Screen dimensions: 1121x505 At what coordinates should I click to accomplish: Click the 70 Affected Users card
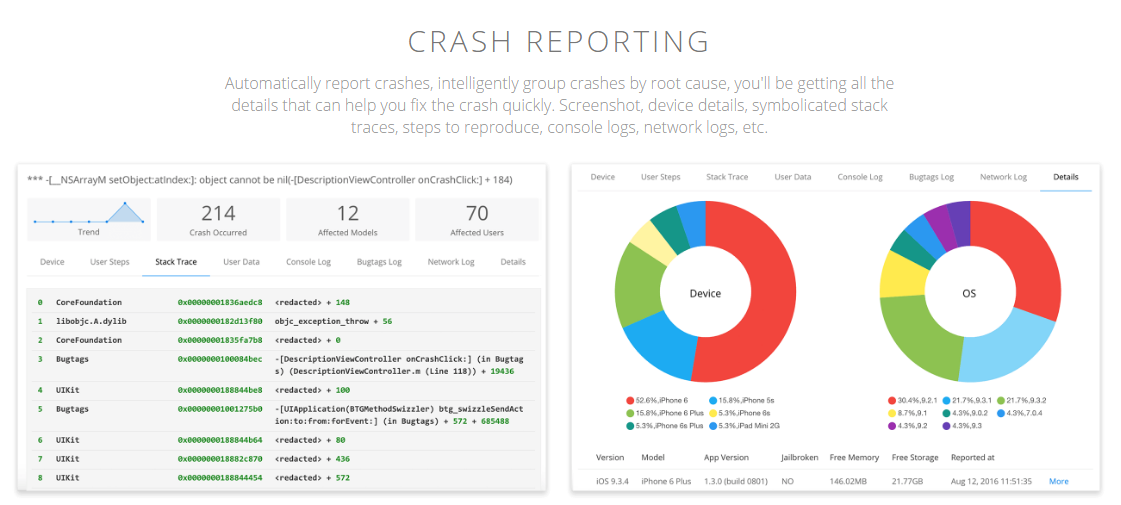point(477,220)
